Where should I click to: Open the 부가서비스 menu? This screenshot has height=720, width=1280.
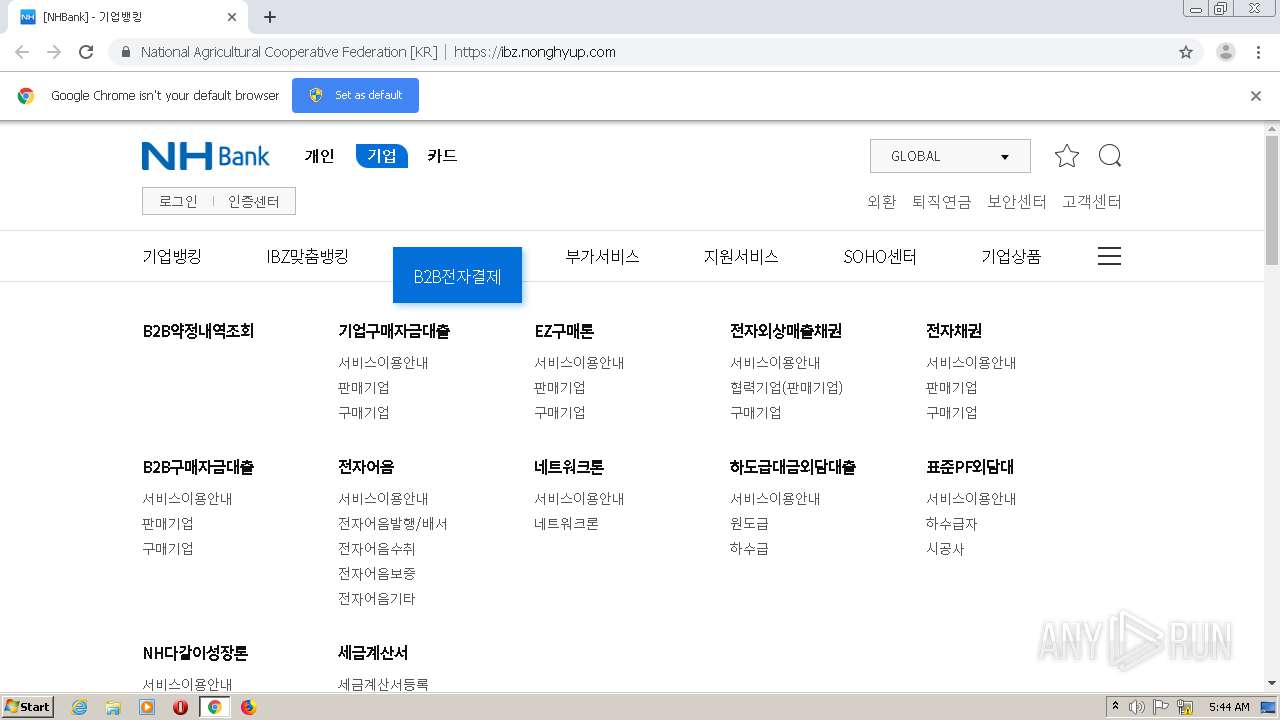(602, 256)
